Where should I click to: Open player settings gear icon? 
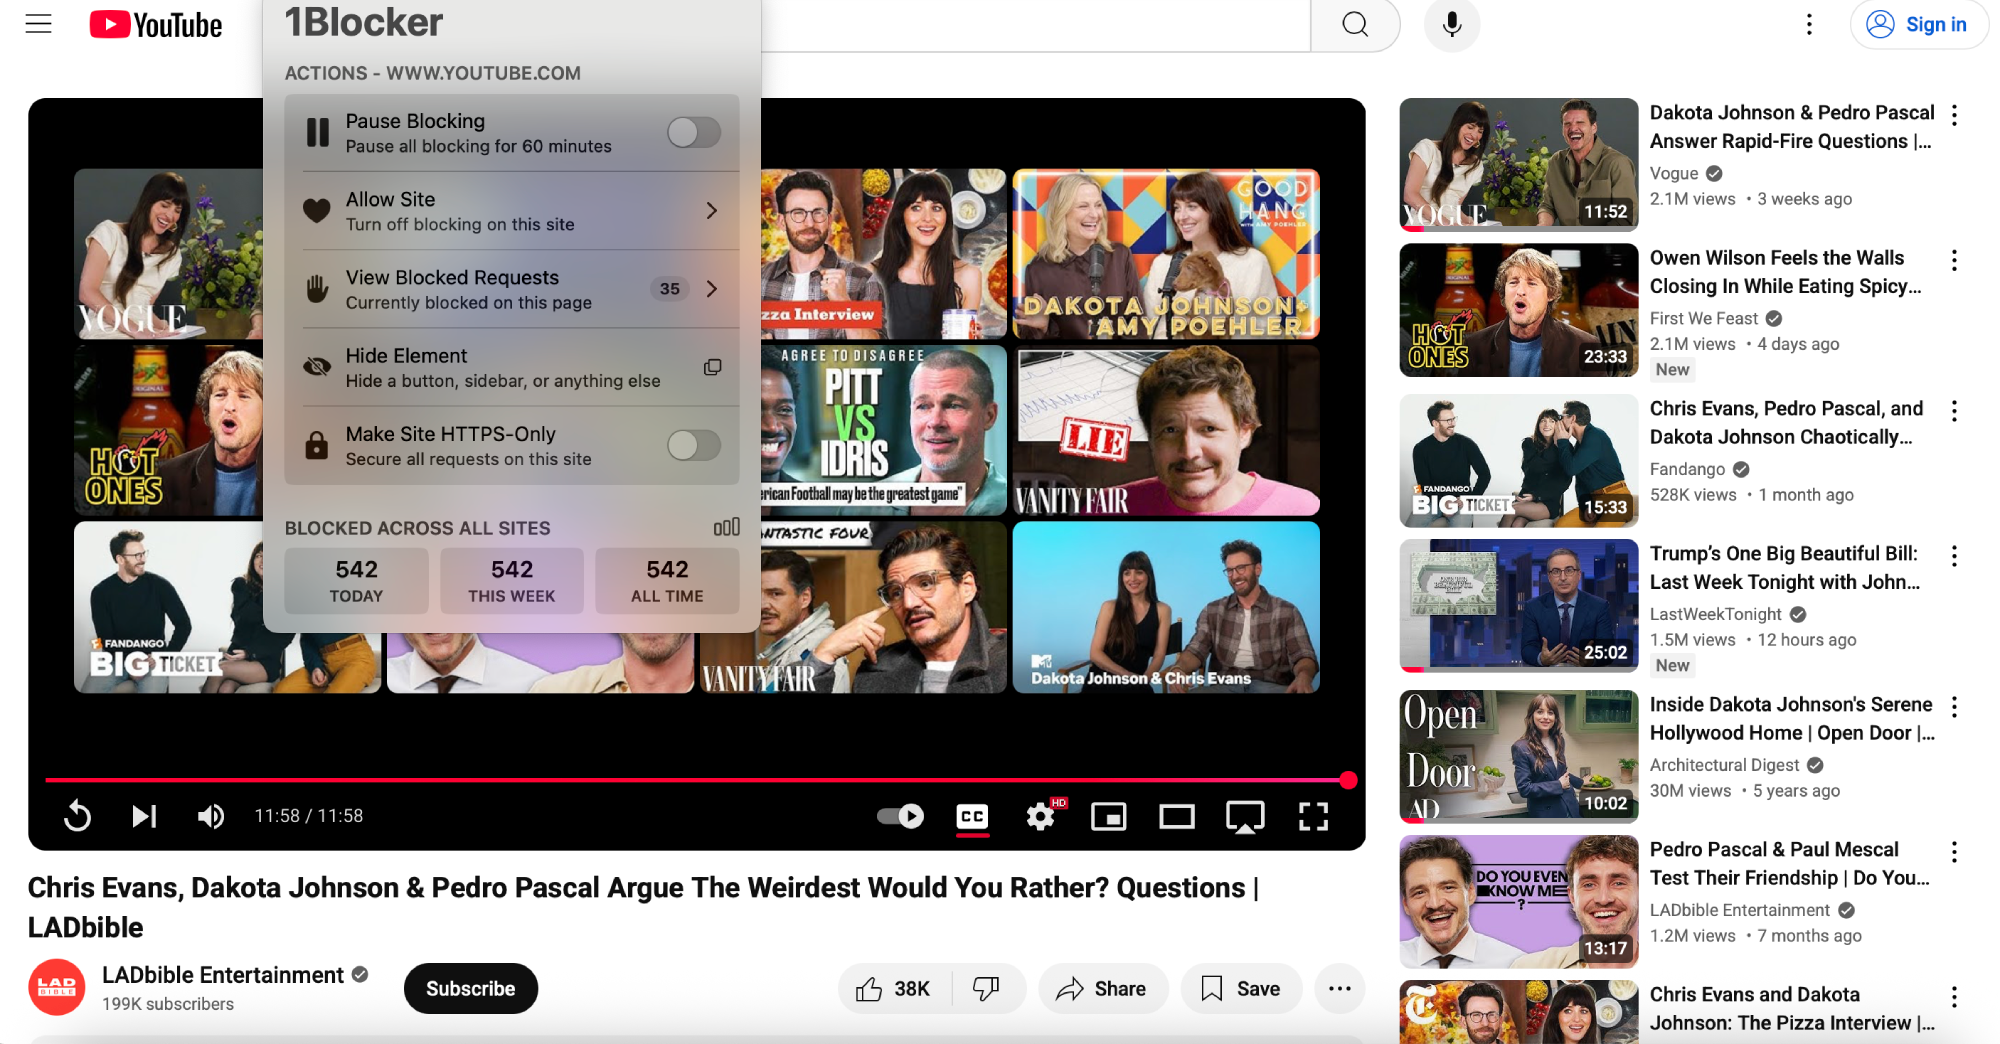1041,816
